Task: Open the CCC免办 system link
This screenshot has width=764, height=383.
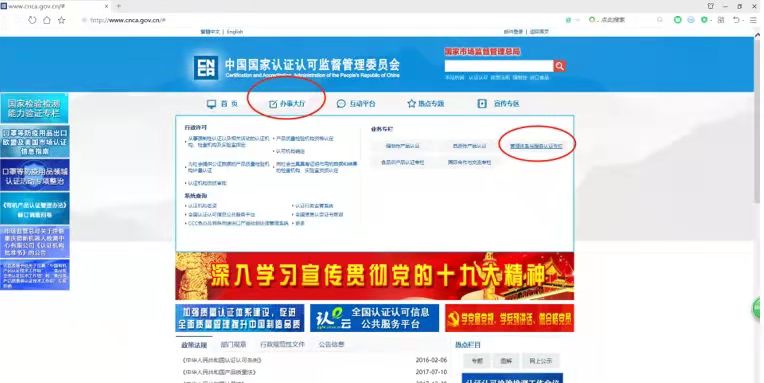Action: click(238, 223)
